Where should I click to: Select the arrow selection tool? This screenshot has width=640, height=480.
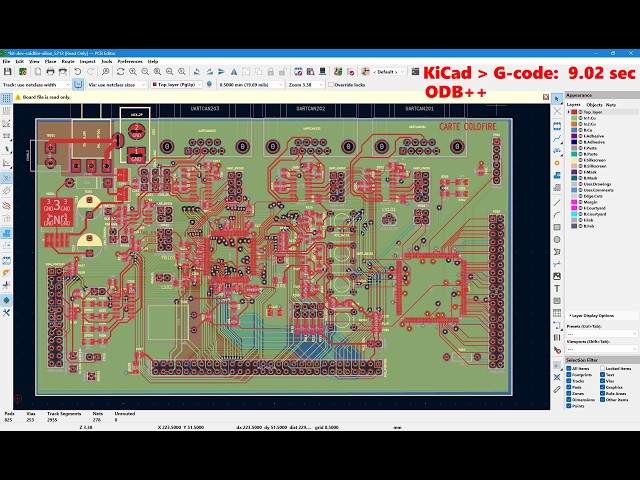point(557,99)
